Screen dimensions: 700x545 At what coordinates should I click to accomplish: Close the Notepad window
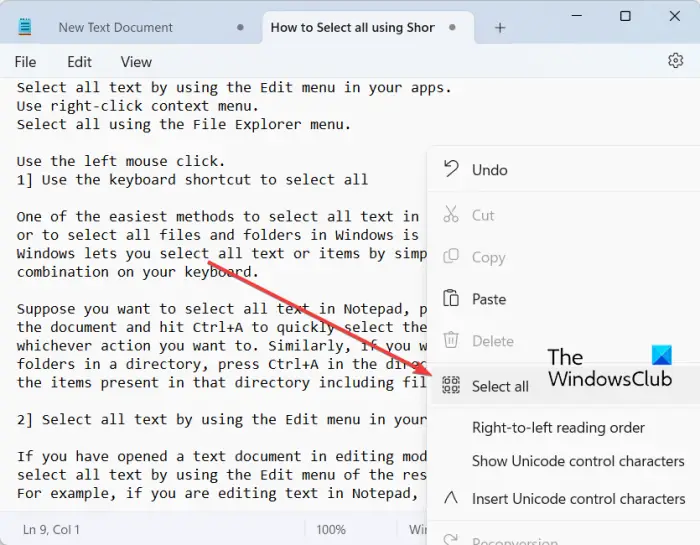coord(675,16)
